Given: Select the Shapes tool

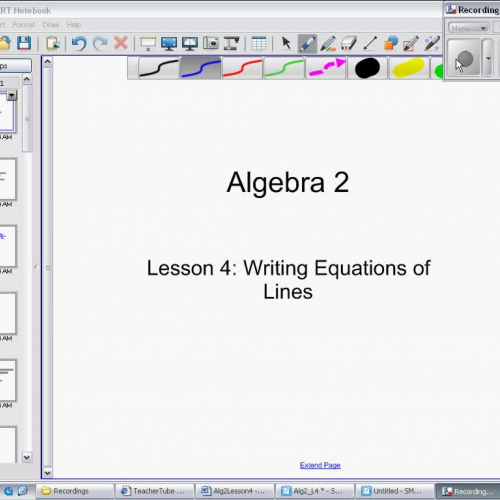Looking at the screenshot, I should pyautogui.click(x=391, y=43).
